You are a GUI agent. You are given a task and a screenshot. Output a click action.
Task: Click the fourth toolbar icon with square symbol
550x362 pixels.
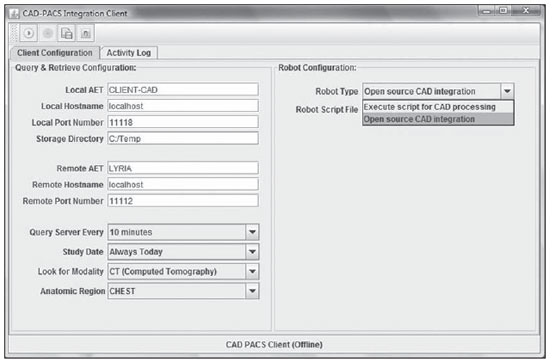point(85,33)
